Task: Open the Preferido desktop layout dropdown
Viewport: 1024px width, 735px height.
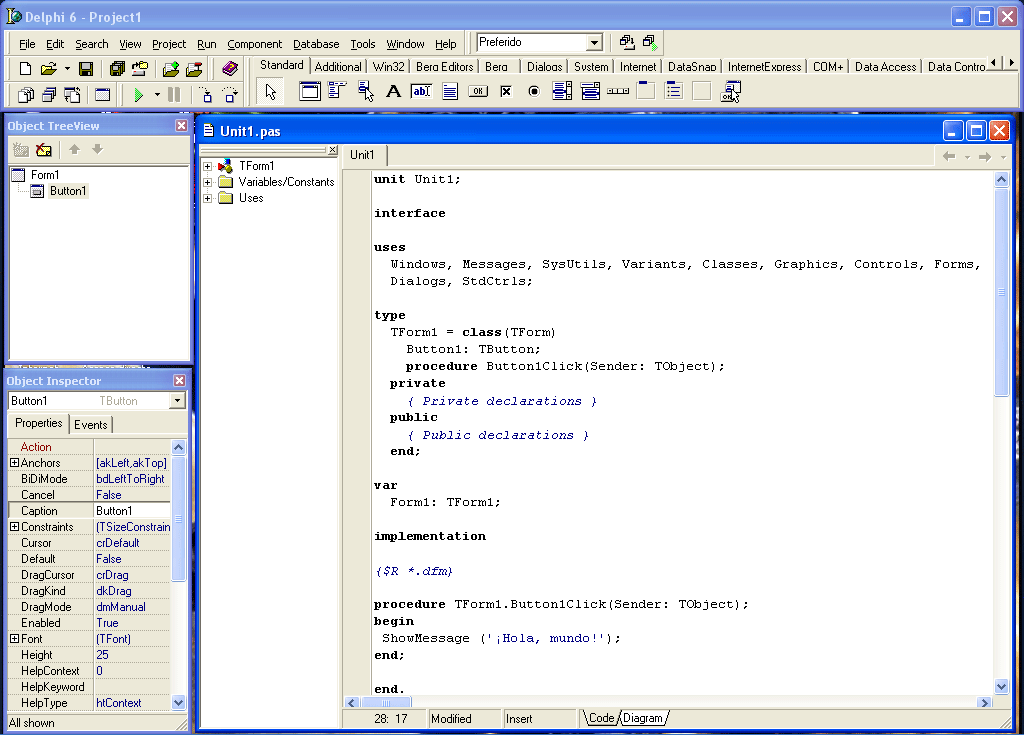Action: tap(596, 42)
